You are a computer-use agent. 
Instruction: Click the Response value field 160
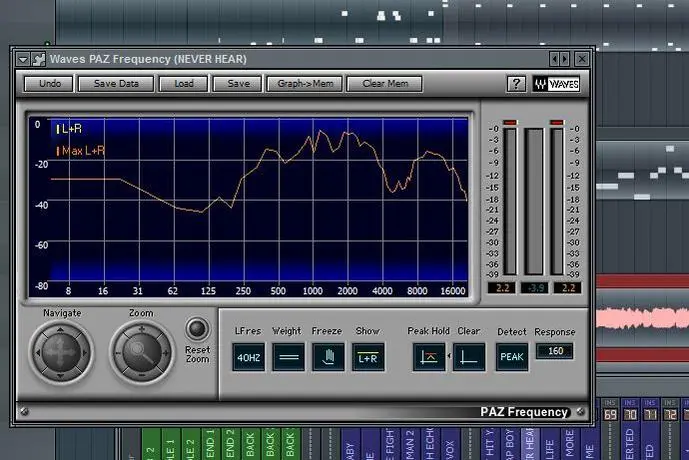point(555,351)
